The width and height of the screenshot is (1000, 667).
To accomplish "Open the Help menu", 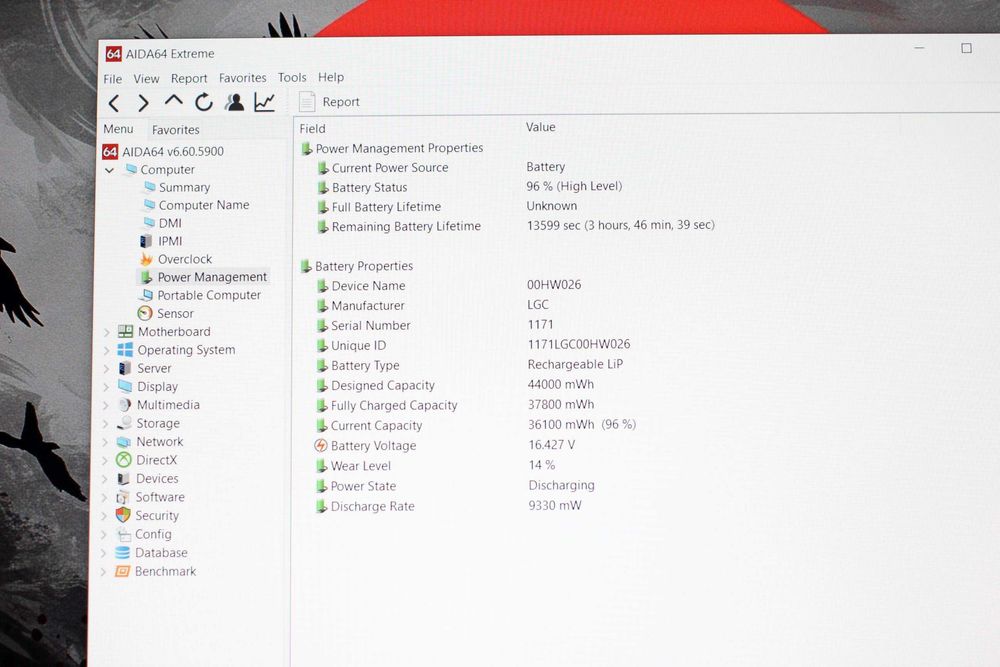I will 331,77.
